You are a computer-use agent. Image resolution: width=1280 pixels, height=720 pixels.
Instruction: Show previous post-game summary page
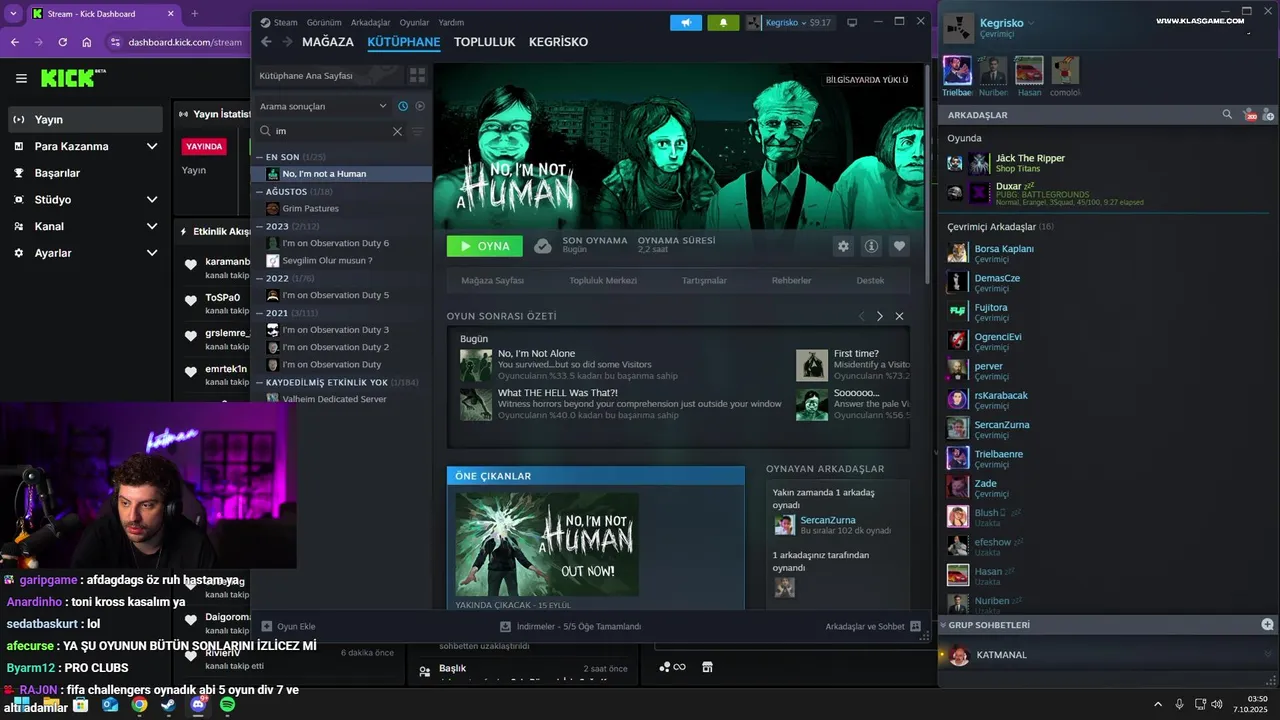861,316
